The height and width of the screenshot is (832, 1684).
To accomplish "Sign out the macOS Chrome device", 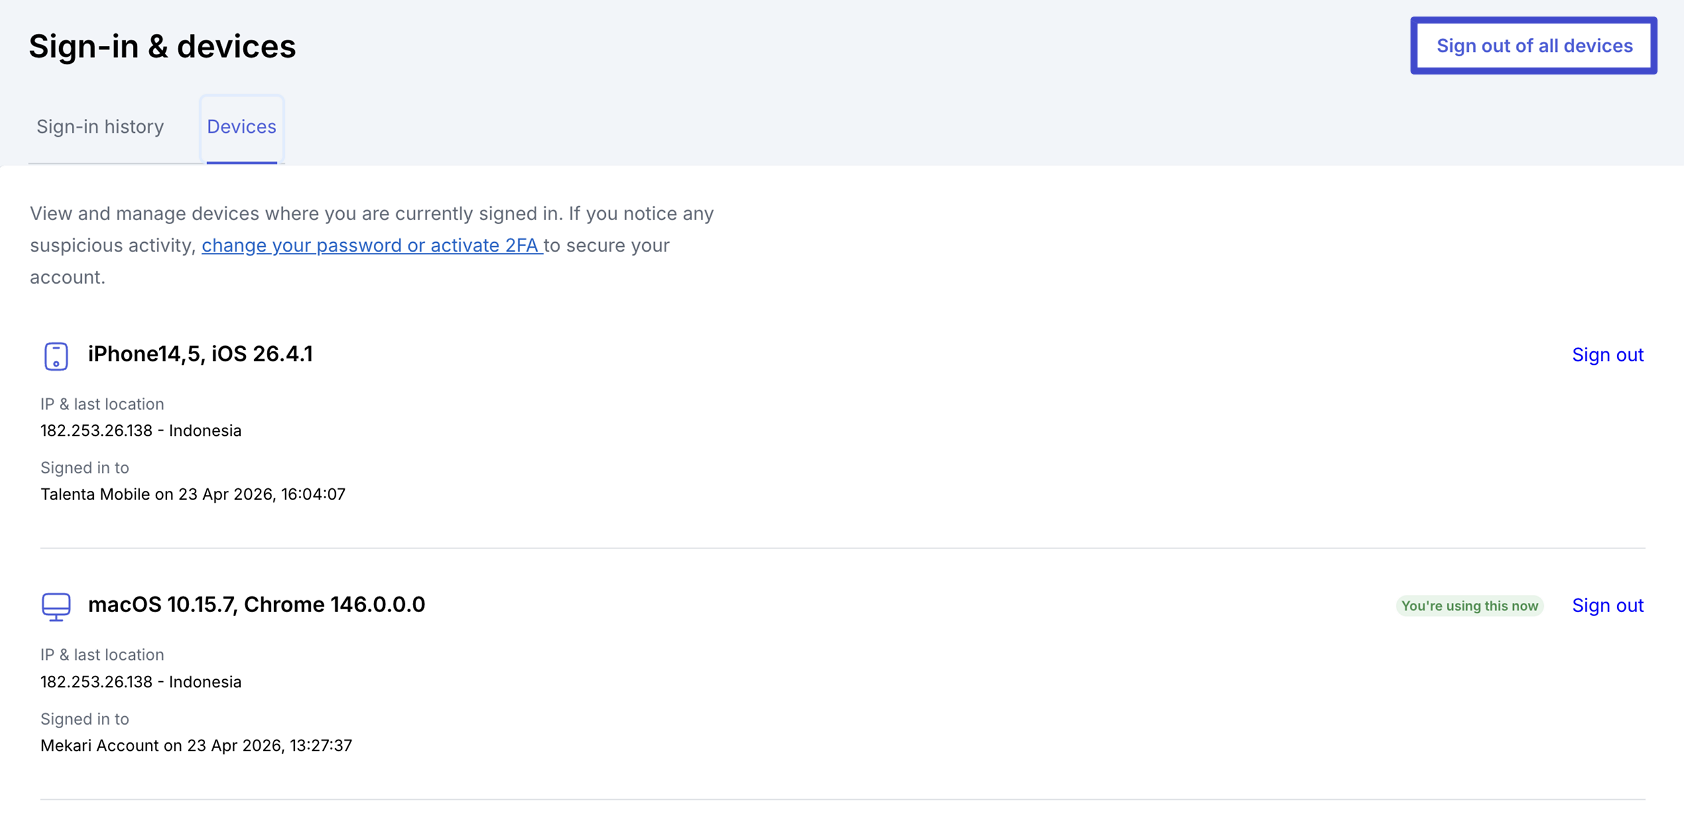I will [1607, 606].
